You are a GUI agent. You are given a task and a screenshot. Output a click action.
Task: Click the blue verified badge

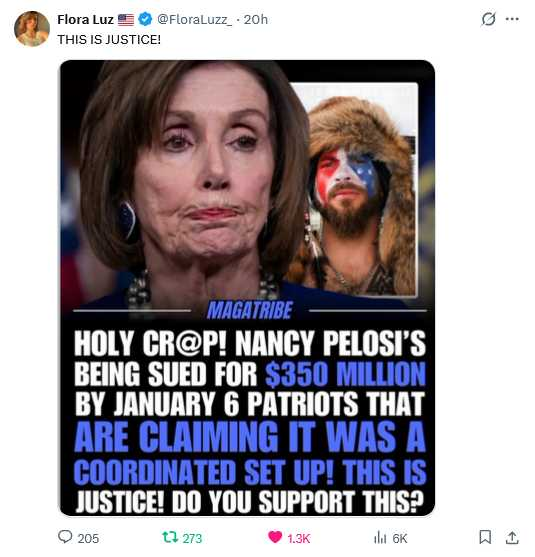click(145, 19)
